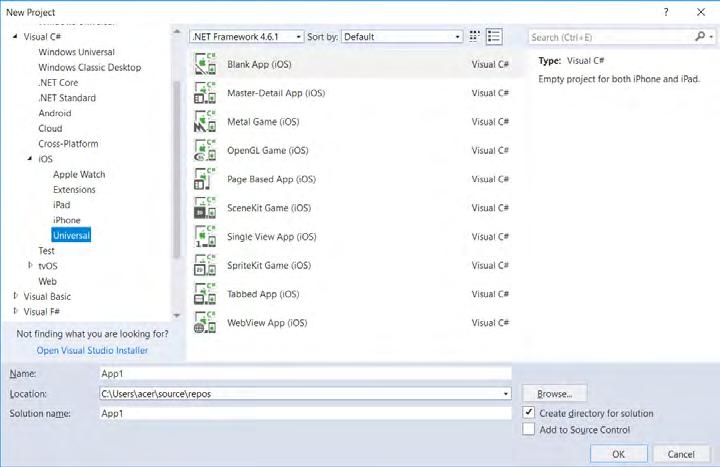Select Universal under iOS

[71, 235]
